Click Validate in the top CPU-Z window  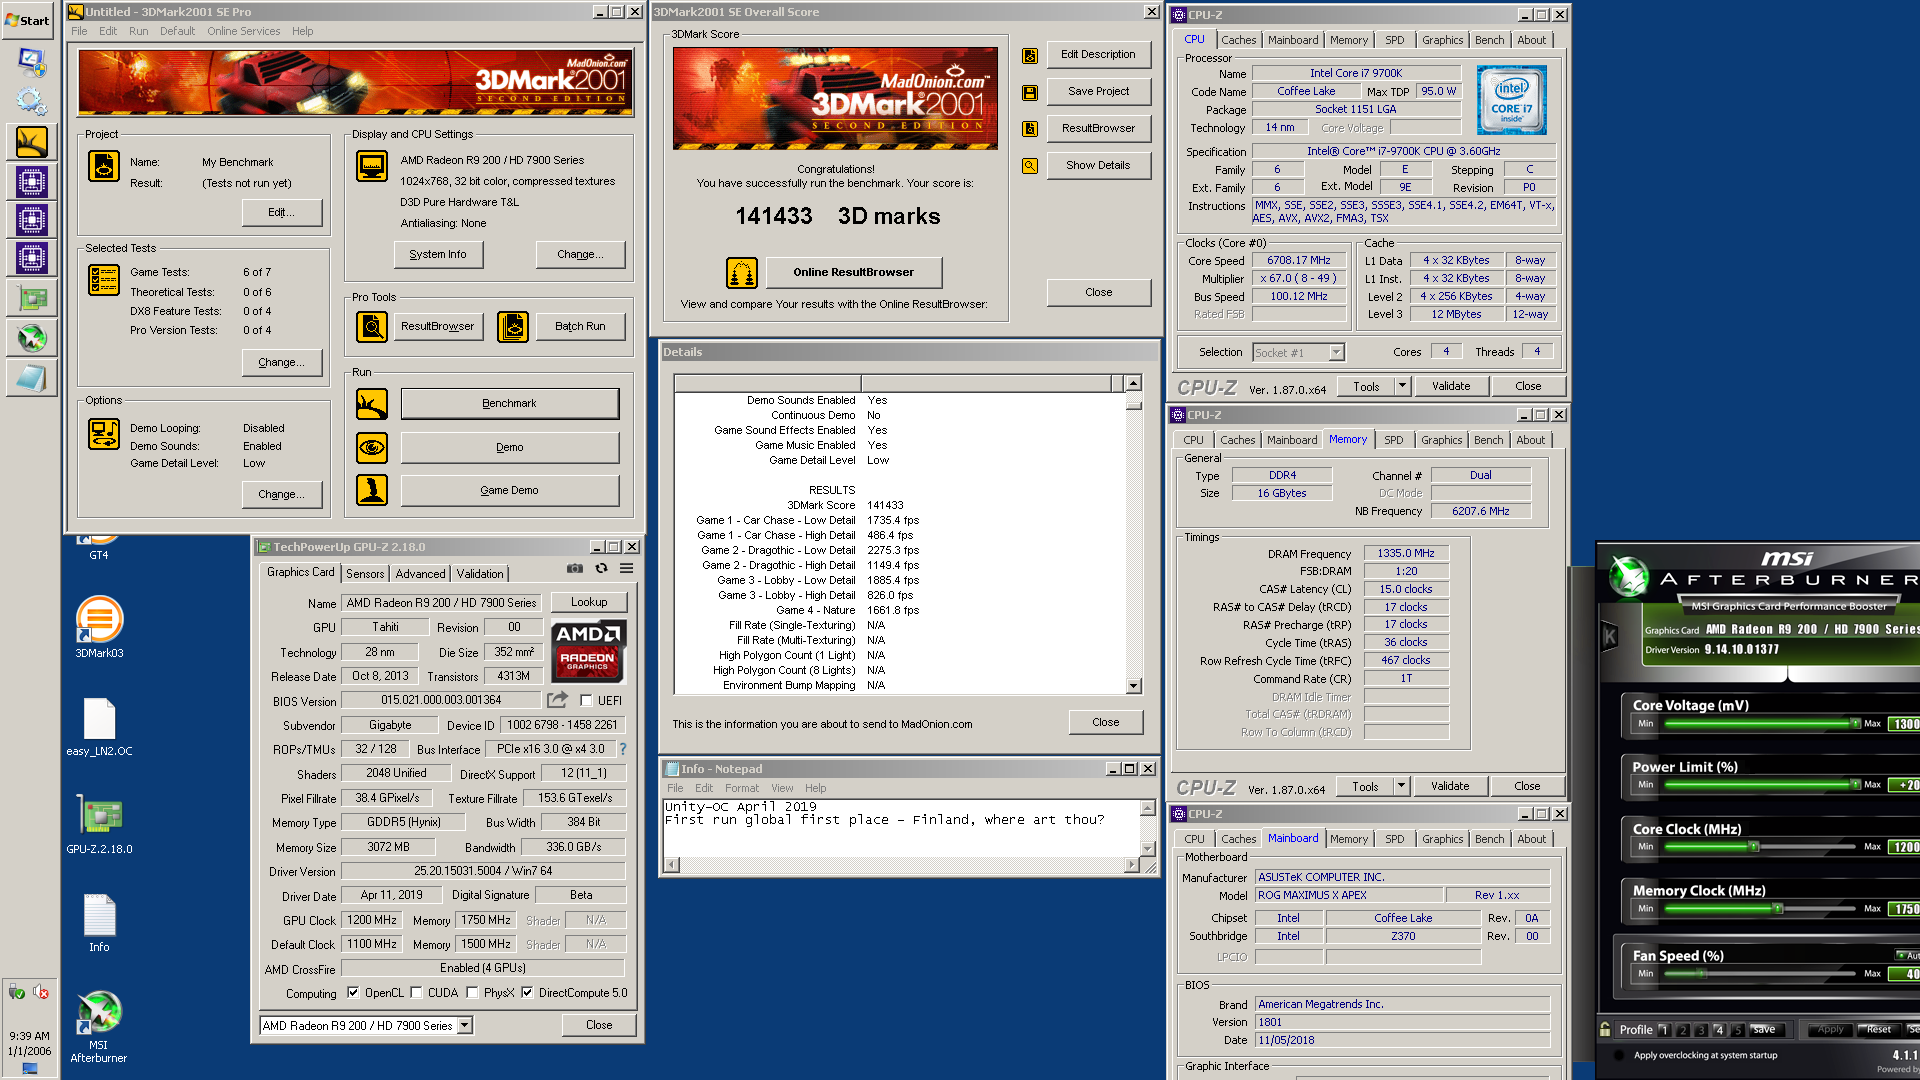tap(1450, 386)
